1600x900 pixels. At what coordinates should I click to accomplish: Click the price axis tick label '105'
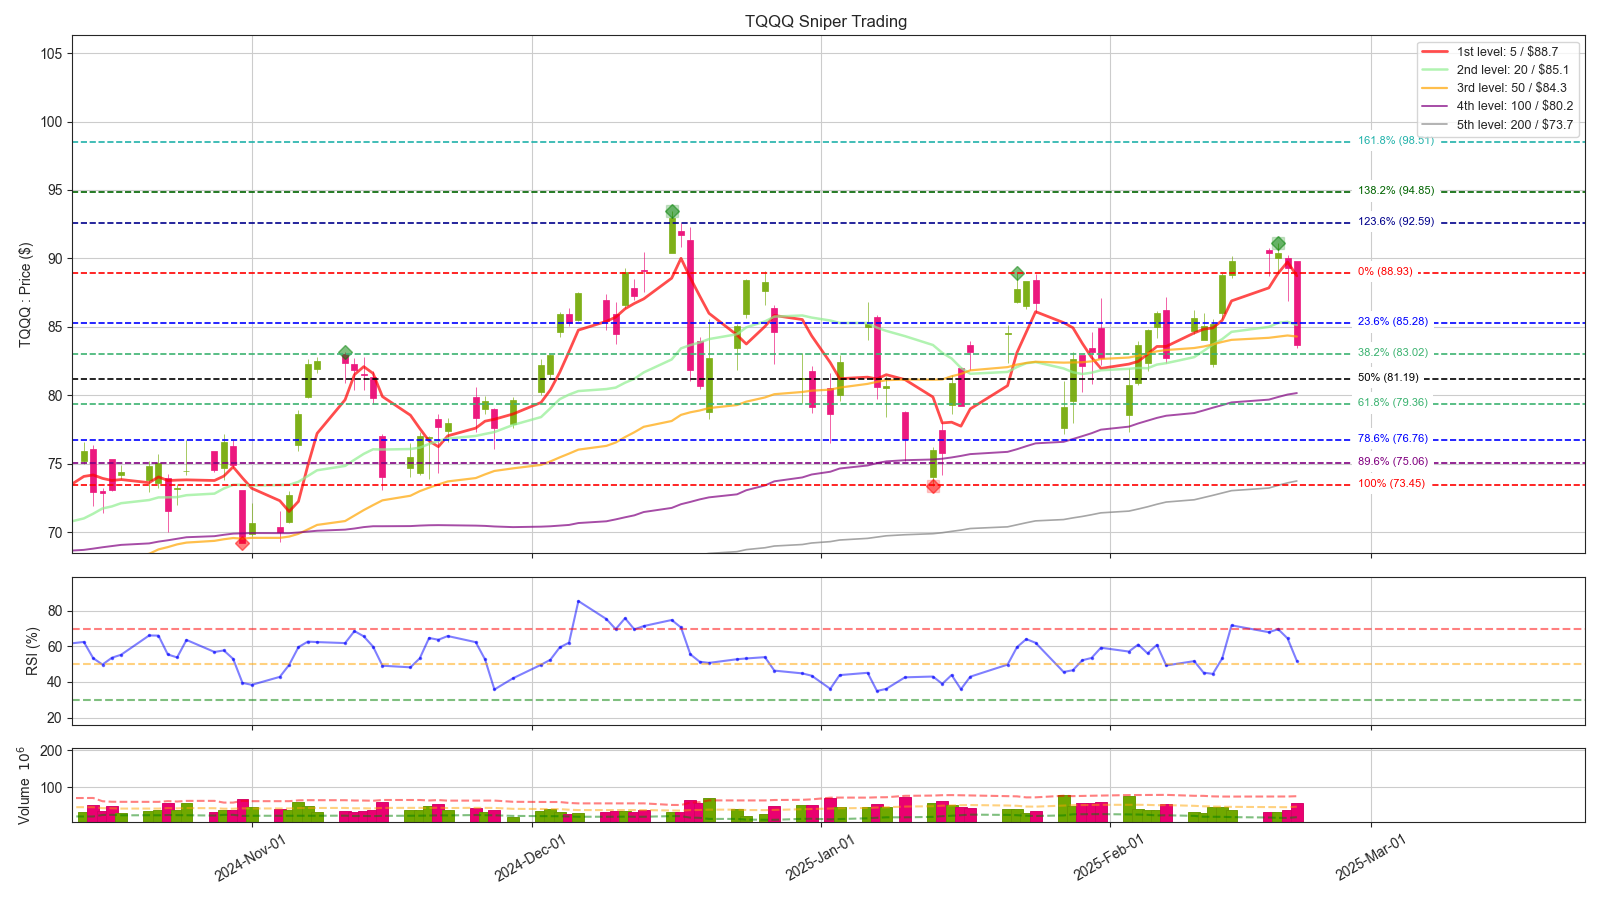coord(50,54)
